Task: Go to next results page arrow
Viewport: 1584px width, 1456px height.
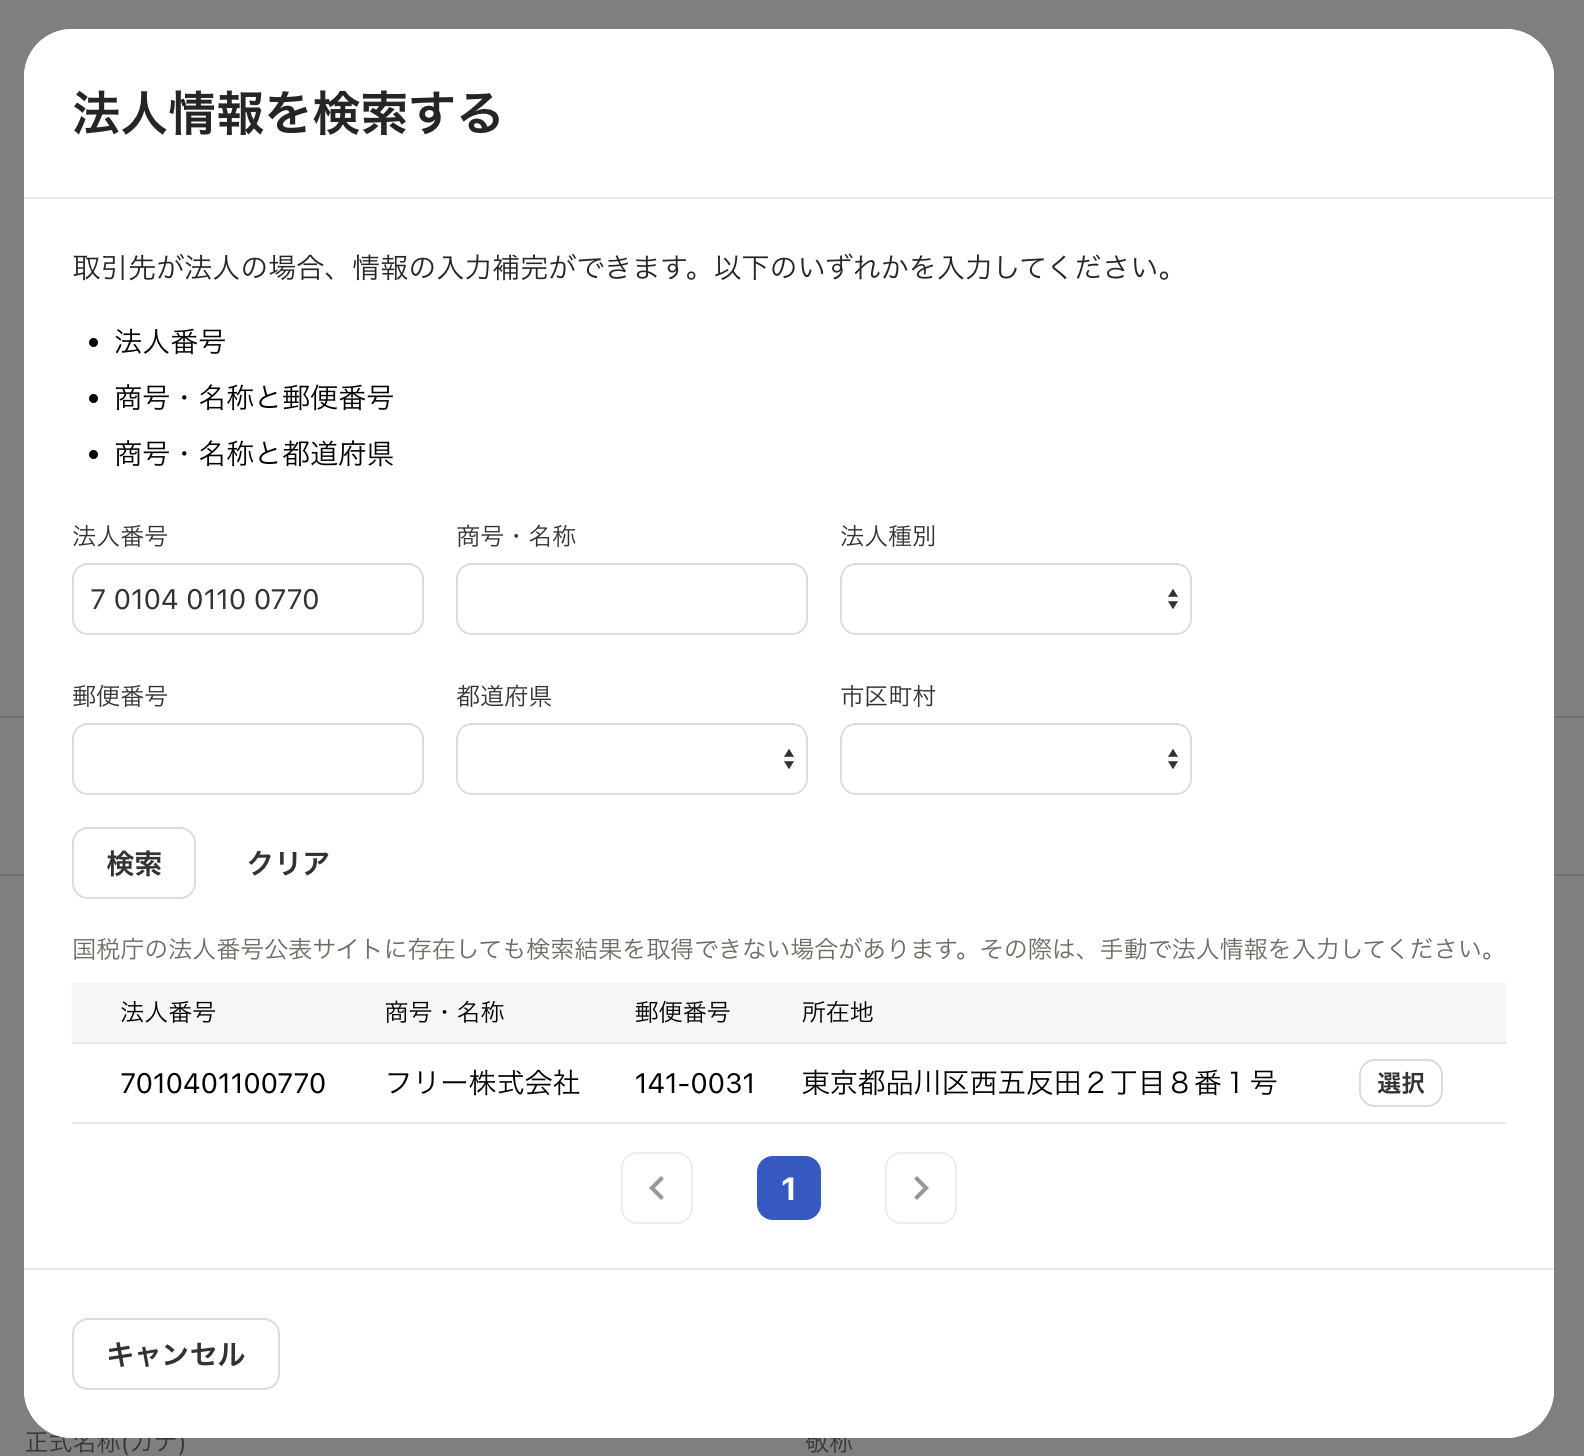Action: pos(921,1188)
